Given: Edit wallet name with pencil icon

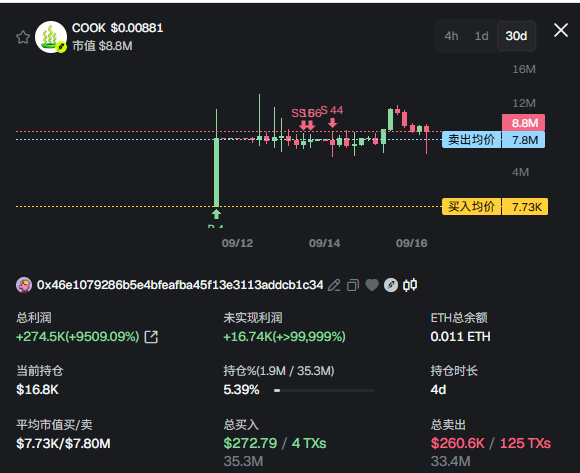Looking at the screenshot, I should pyautogui.click(x=334, y=285).
